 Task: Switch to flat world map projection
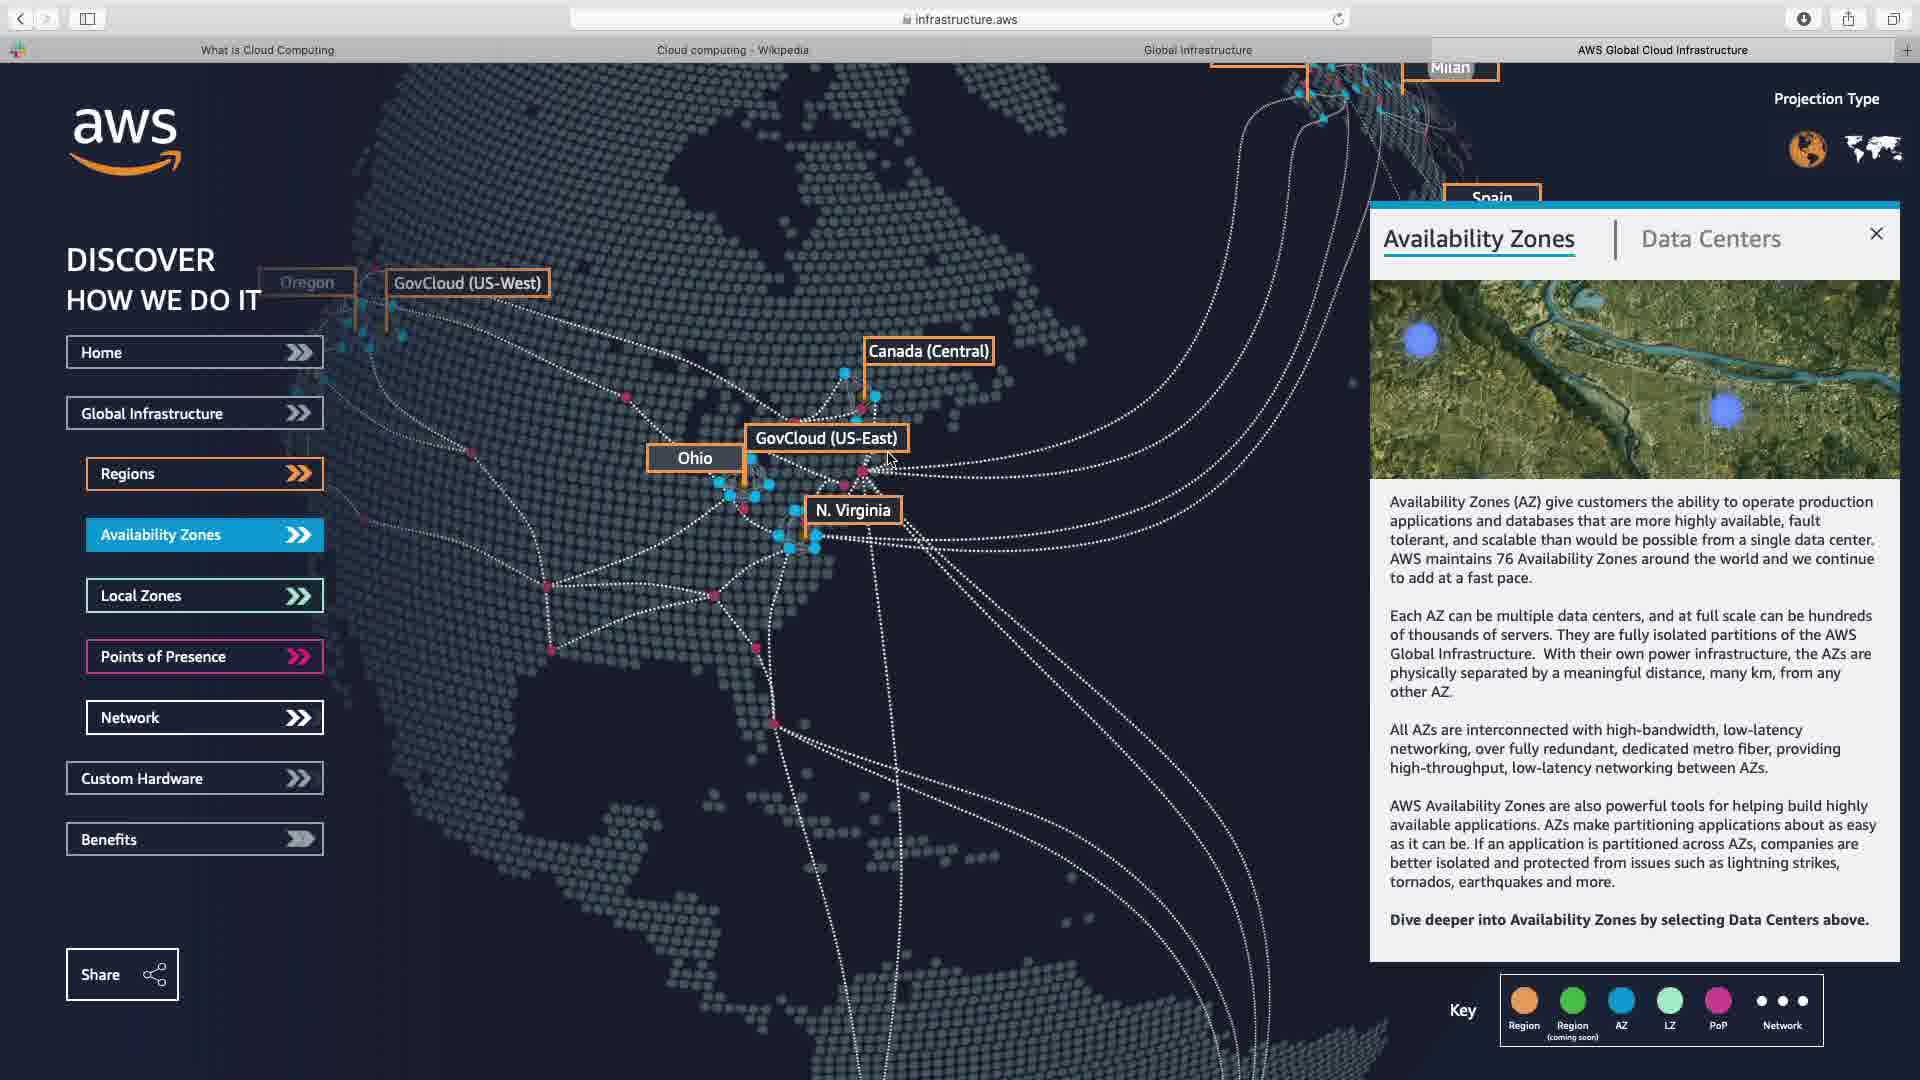coord(1873,149)
